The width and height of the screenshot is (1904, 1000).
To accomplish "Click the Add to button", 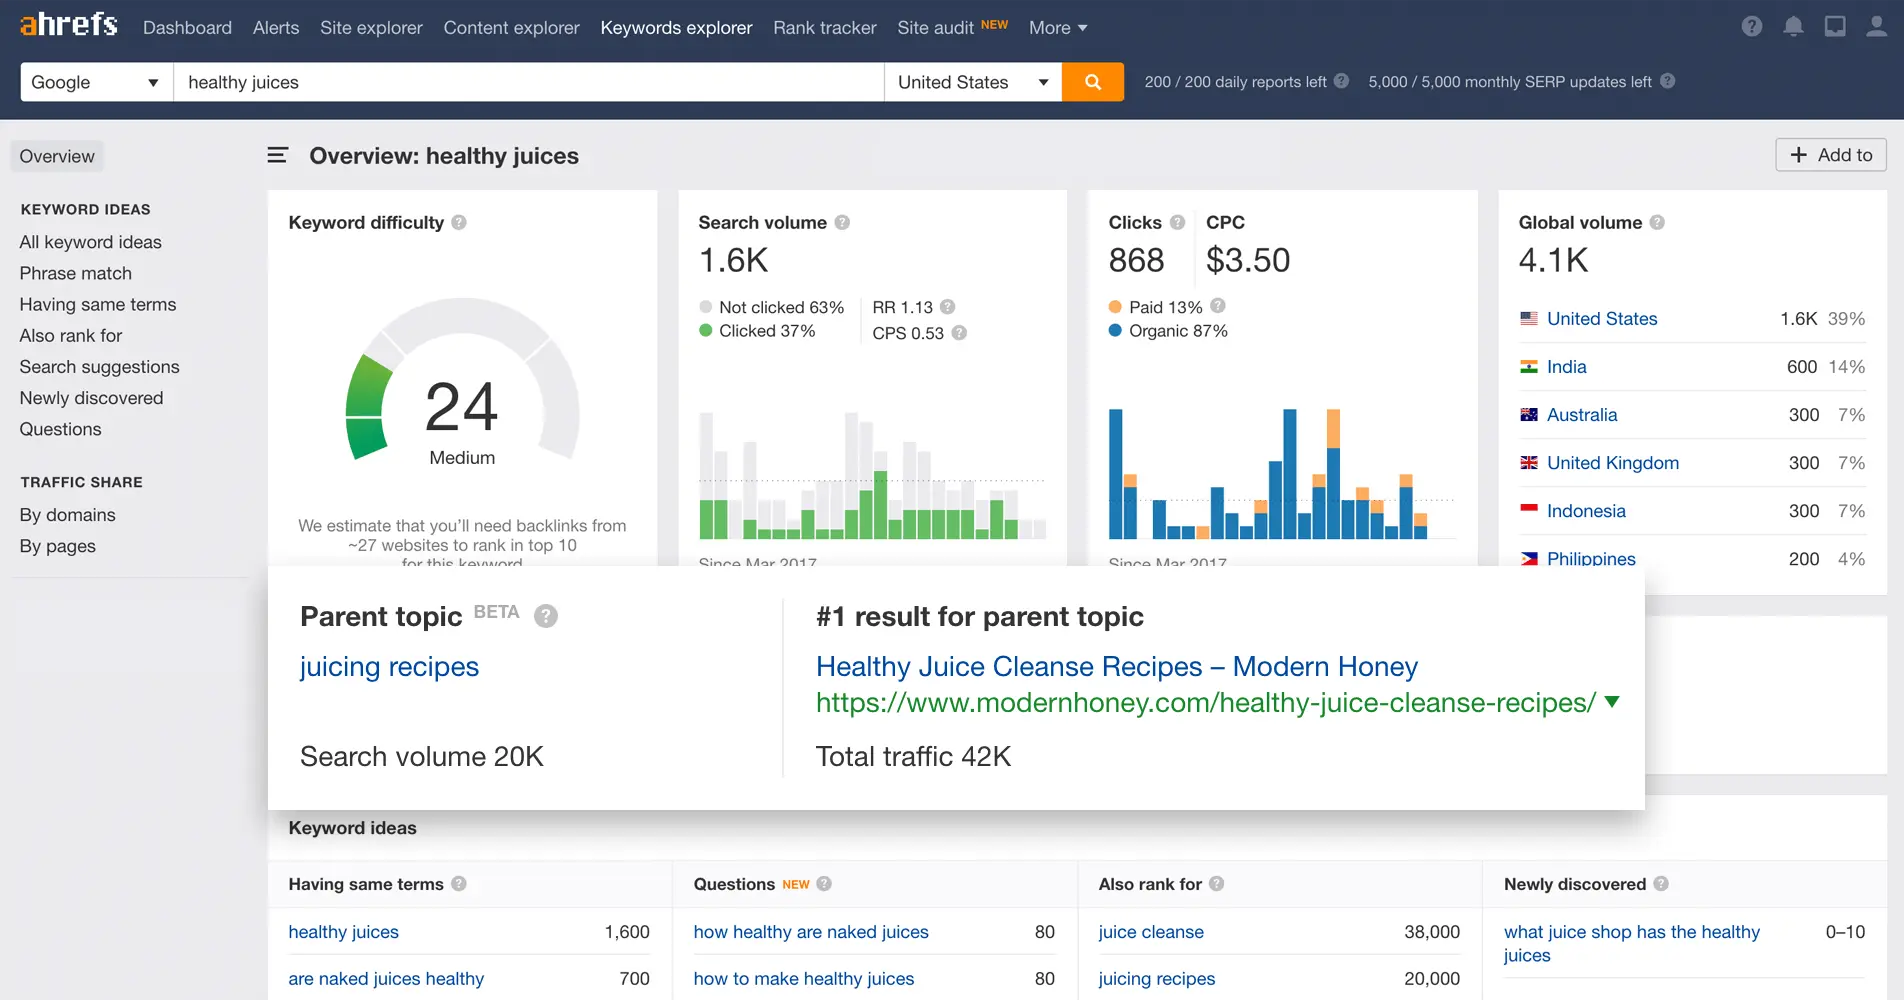I will point(1830,155).
